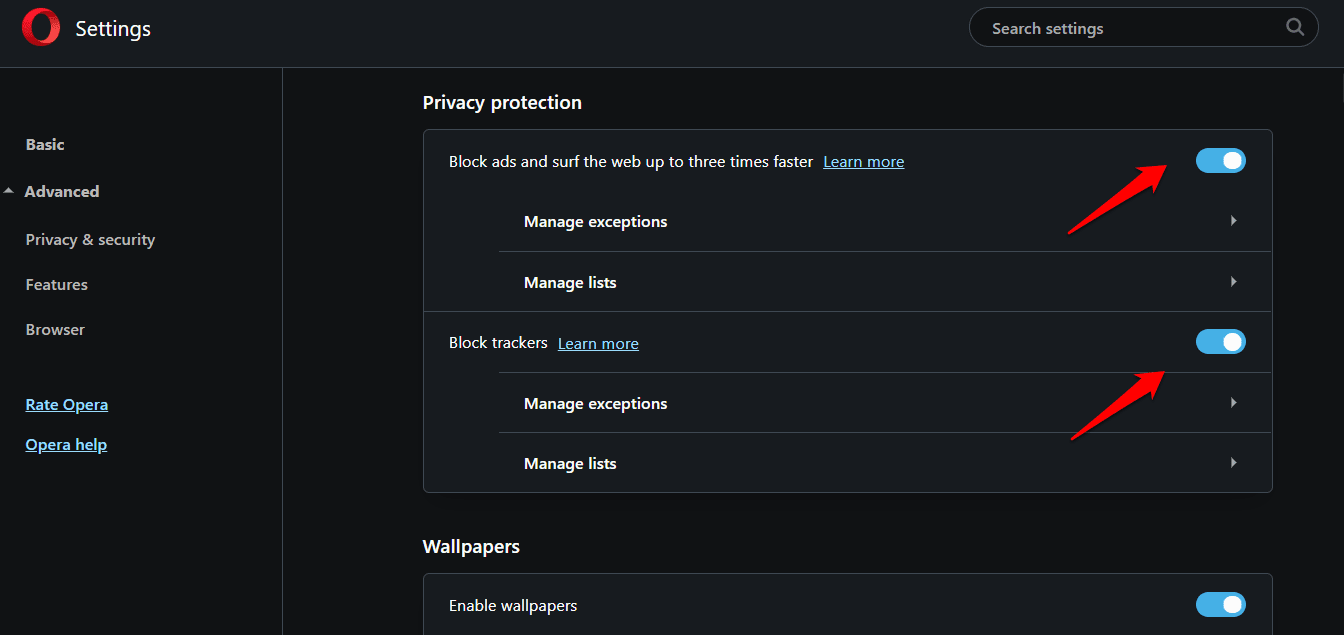Click the search magnifier icon

click(1294, 27)
